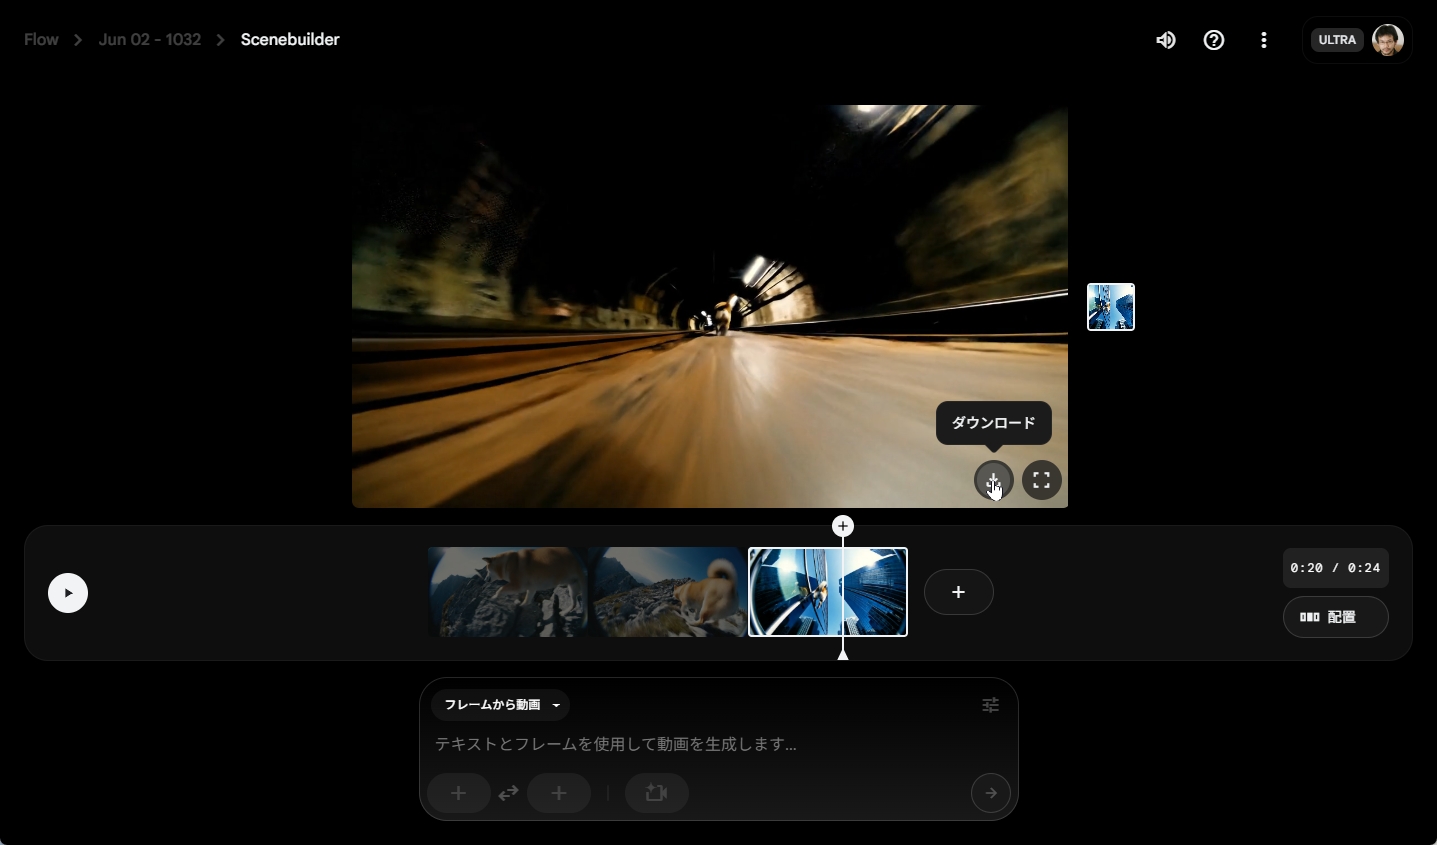This screenshot has height=845, width=1437.
Task: Add a starting frame with the first plus icon
Action: tap(459, 793)
